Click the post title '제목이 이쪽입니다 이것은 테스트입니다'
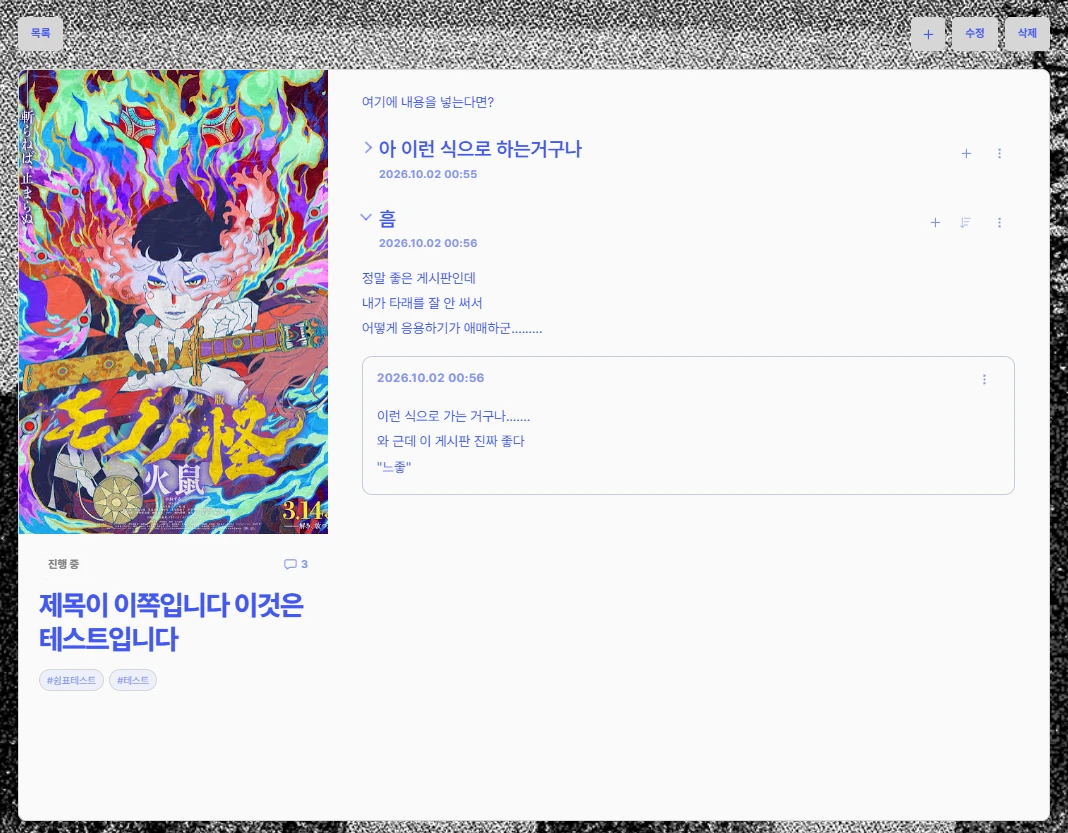The image size is (1068, 833). 171,622
